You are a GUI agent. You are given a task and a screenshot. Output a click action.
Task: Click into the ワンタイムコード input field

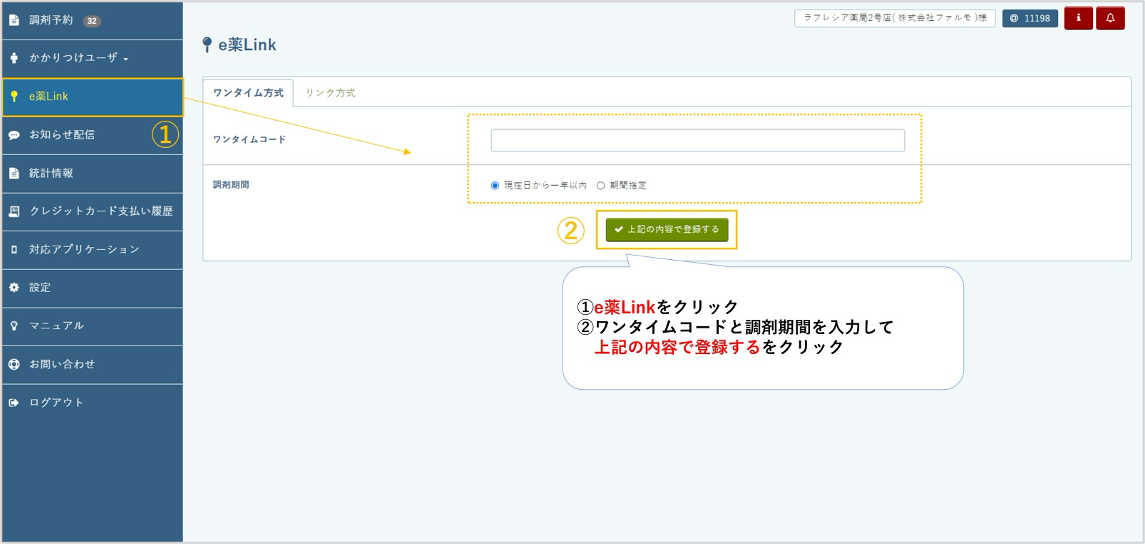tap(697, 140)
